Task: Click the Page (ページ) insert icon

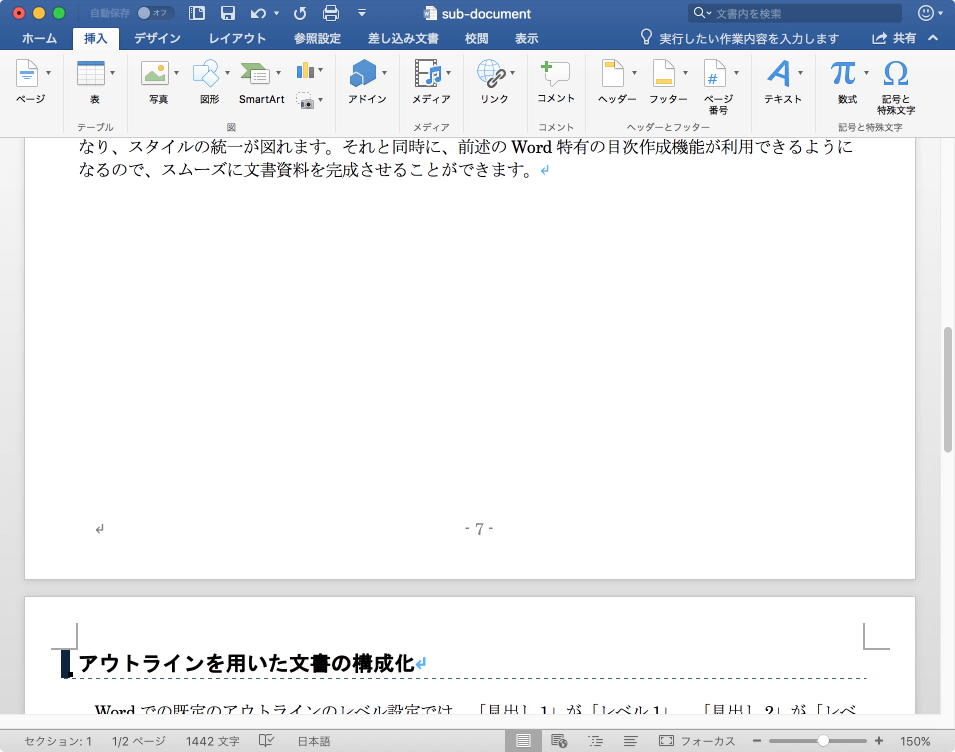Action: 27,74
